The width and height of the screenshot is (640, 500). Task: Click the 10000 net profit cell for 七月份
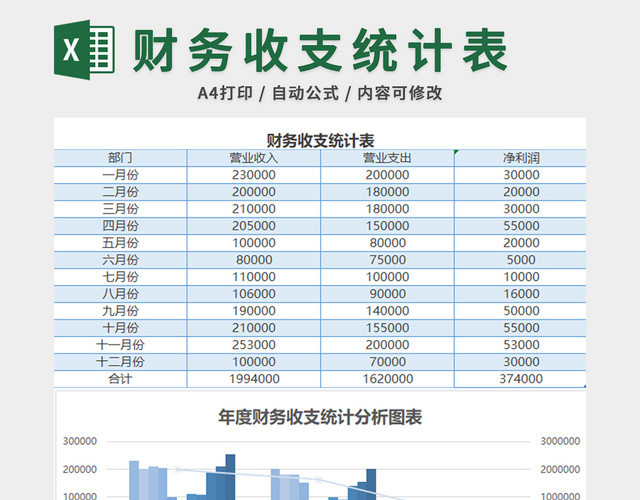tap(520, 277)
